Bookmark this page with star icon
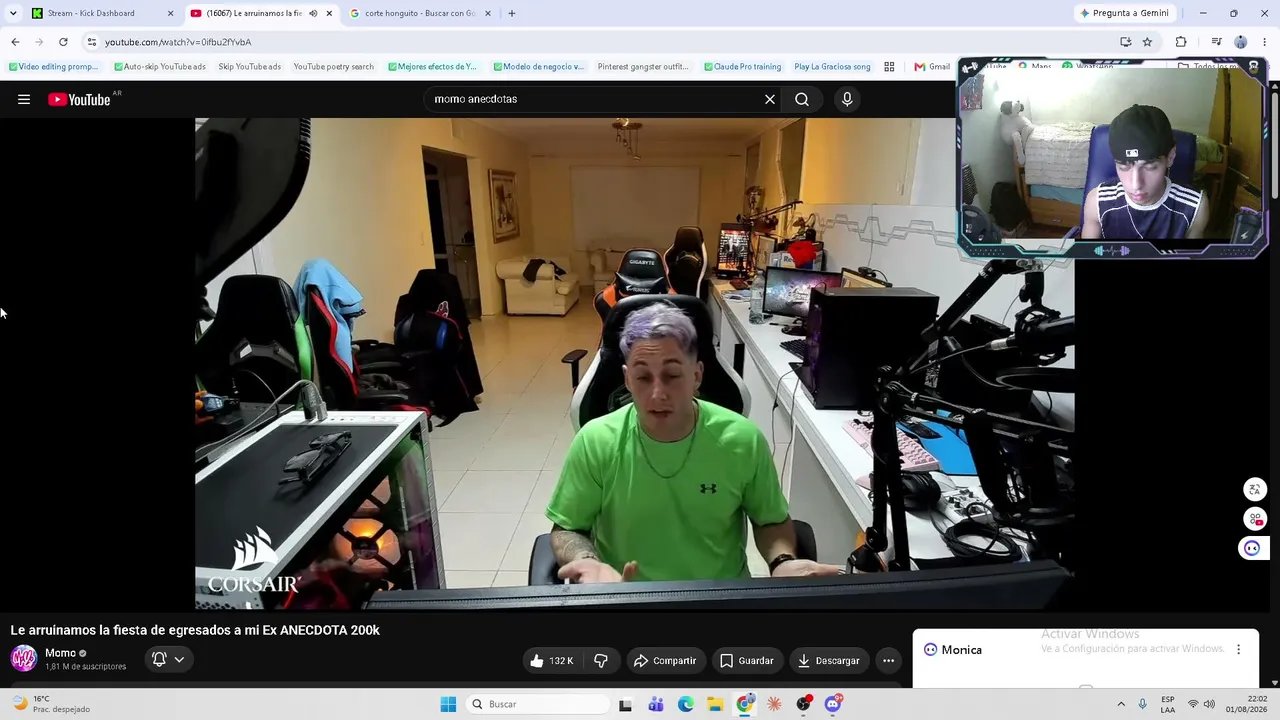 click(1147, 42)
